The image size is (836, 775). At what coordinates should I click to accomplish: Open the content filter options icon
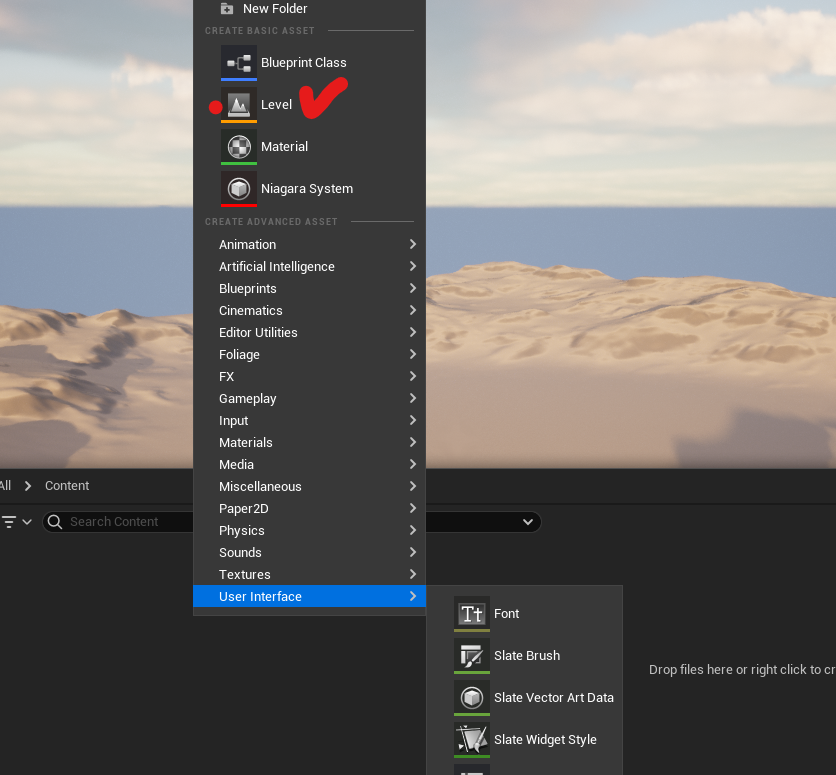9,522
